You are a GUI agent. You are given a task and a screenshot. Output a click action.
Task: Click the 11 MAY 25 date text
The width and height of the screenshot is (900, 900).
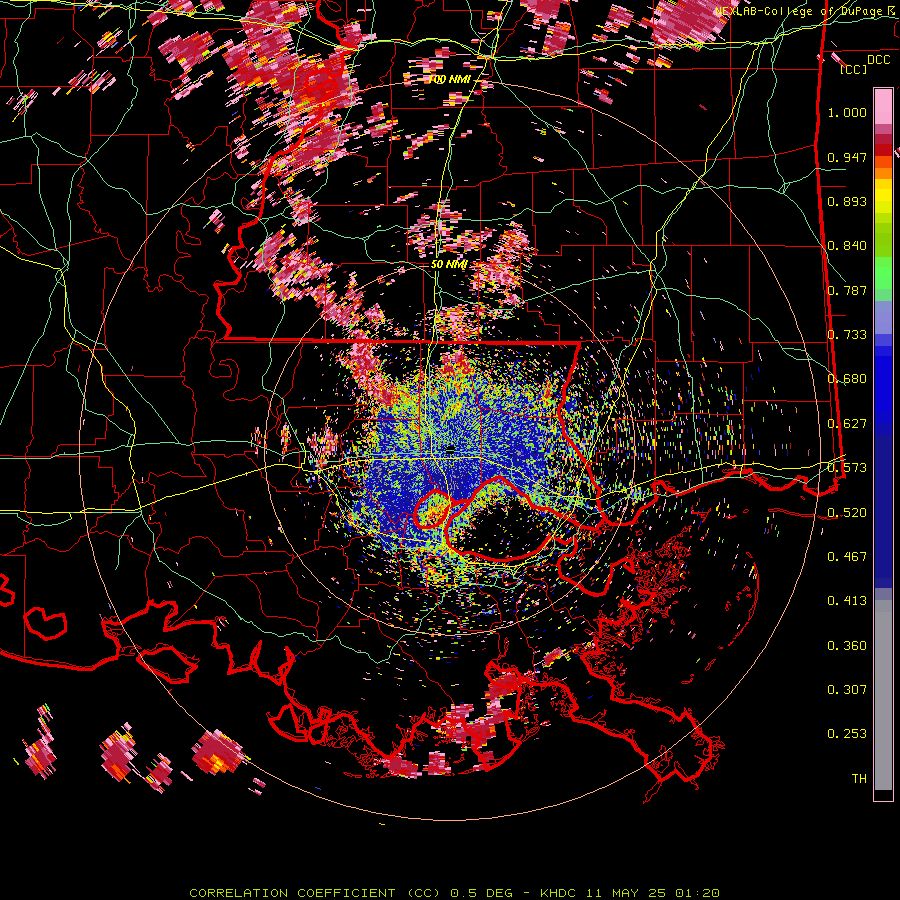click(x=627, y=893)
